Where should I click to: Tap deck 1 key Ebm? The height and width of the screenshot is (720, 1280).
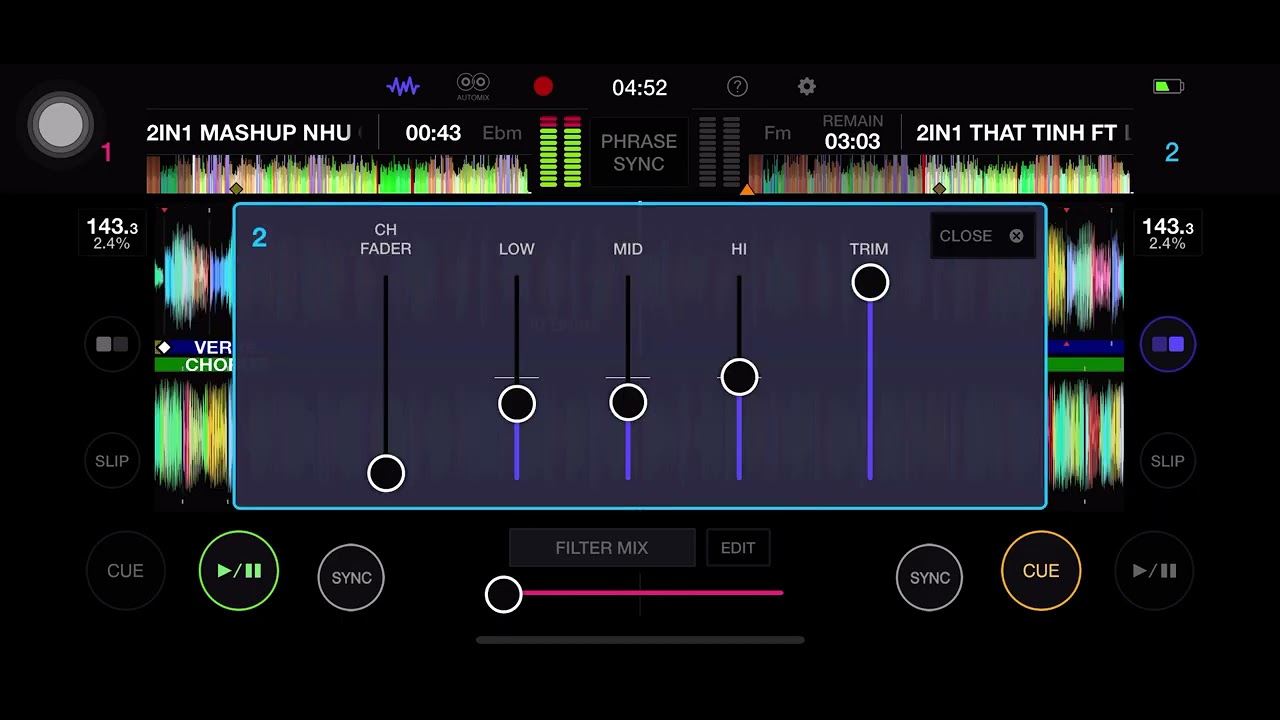[x=502, y=133]
